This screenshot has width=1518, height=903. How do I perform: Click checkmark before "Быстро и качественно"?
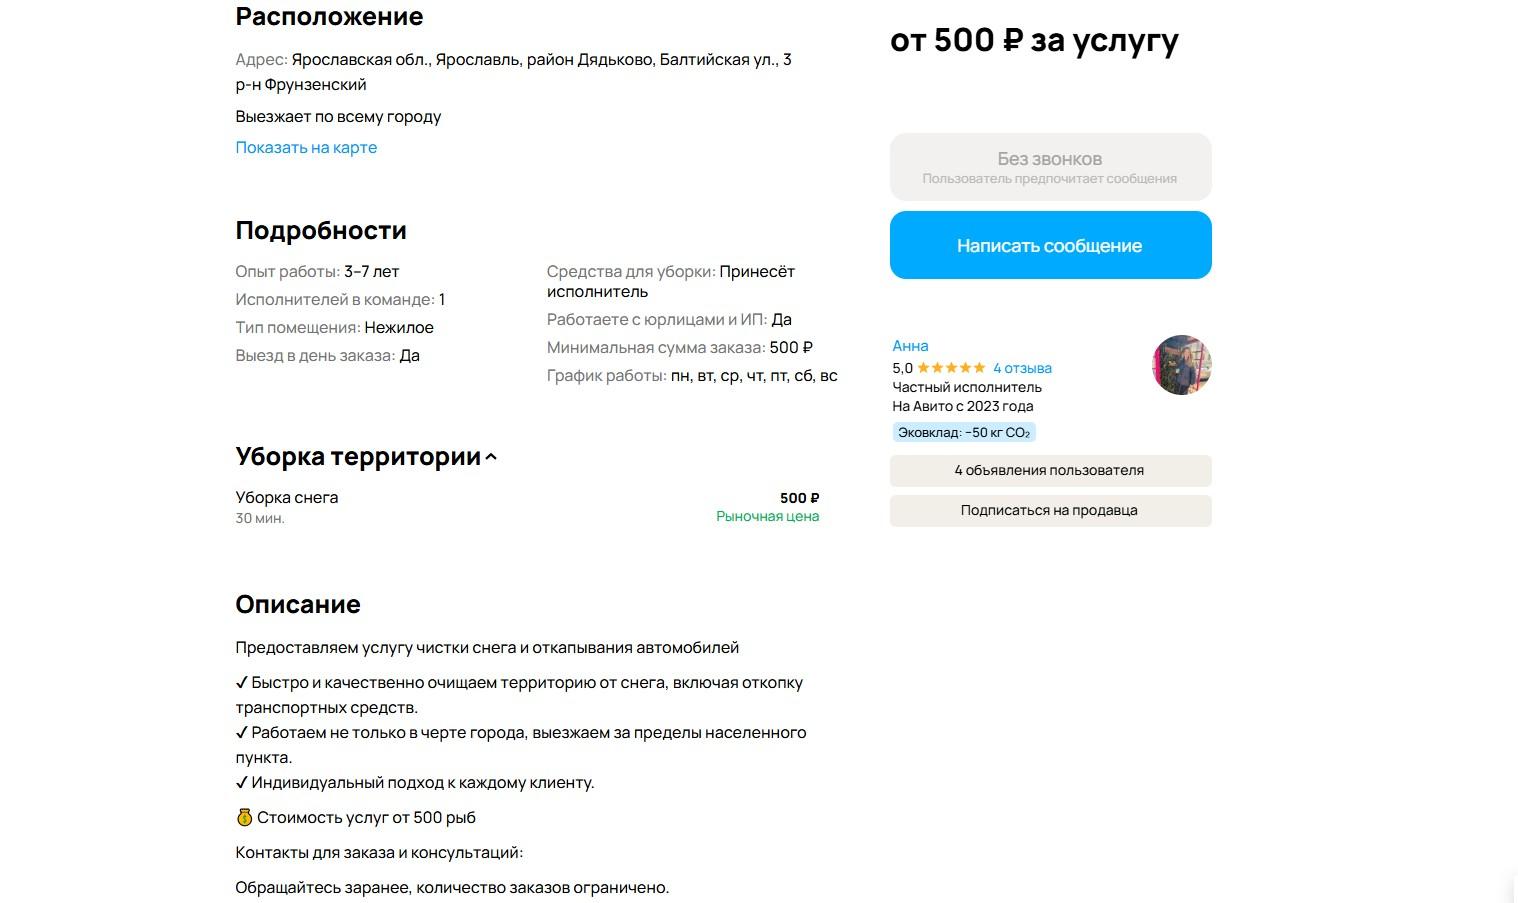(242, 683)
